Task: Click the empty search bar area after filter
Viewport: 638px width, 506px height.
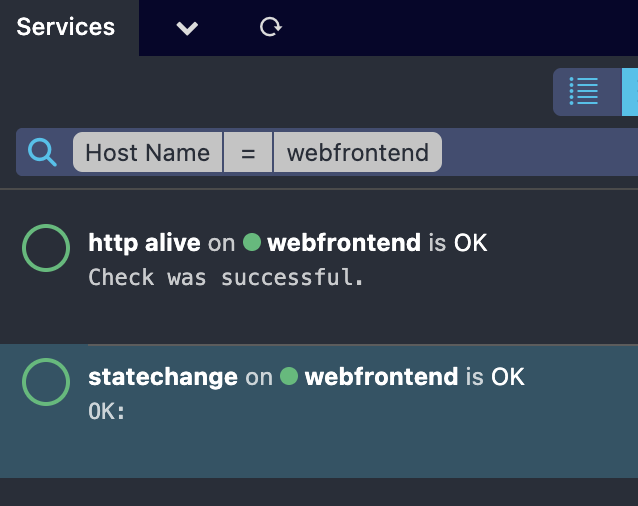Action: pos(540,152)
